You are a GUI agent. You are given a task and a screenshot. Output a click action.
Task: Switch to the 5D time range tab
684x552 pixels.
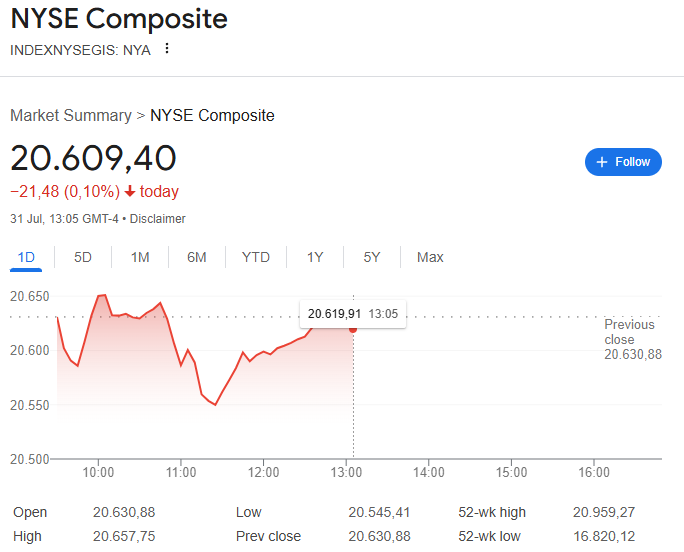[82, 257]
